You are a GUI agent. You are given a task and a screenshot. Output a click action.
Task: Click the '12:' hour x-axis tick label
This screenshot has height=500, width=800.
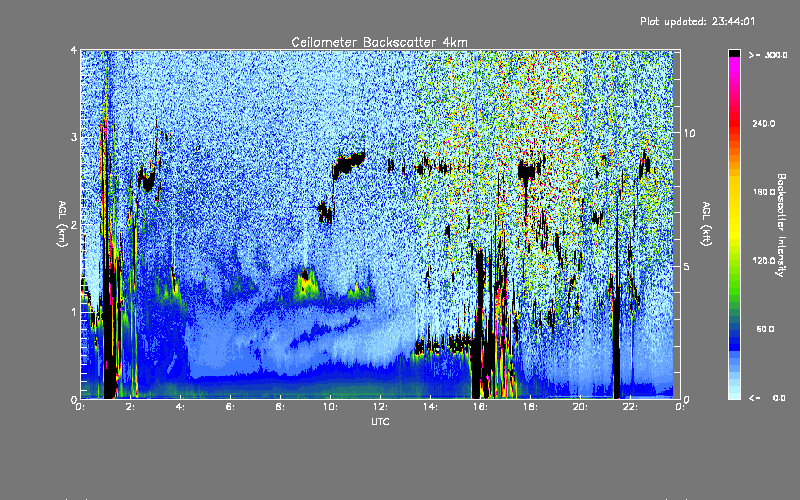coord(380,407)
